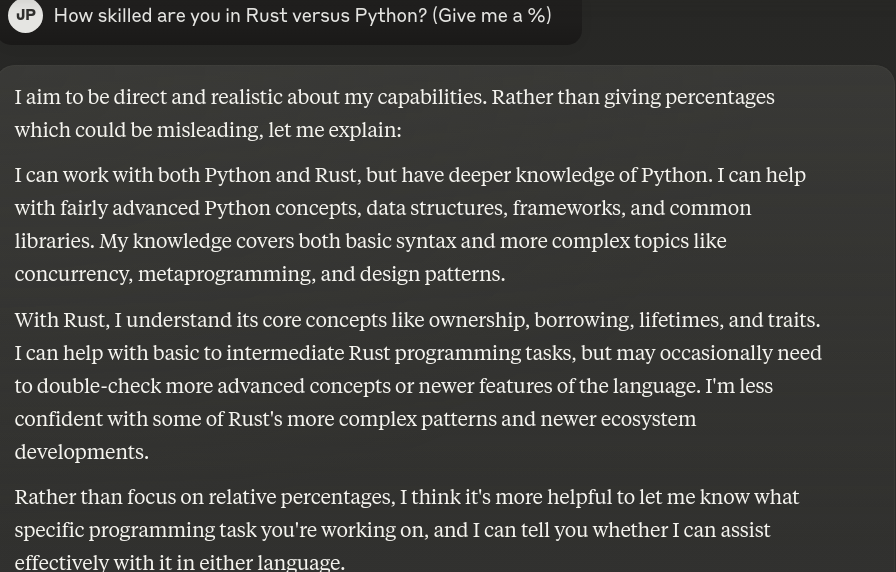Click the line starting "Rather than focus on relative percentages"

(407, 497)
